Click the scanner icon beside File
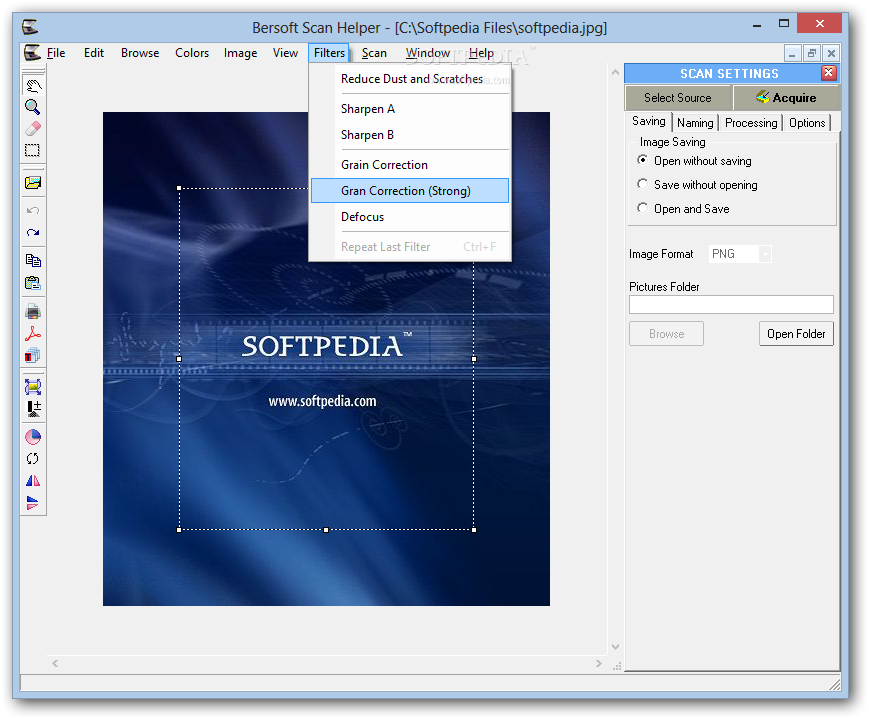This screenshot has height=719, width=869. tap(32, 53)
